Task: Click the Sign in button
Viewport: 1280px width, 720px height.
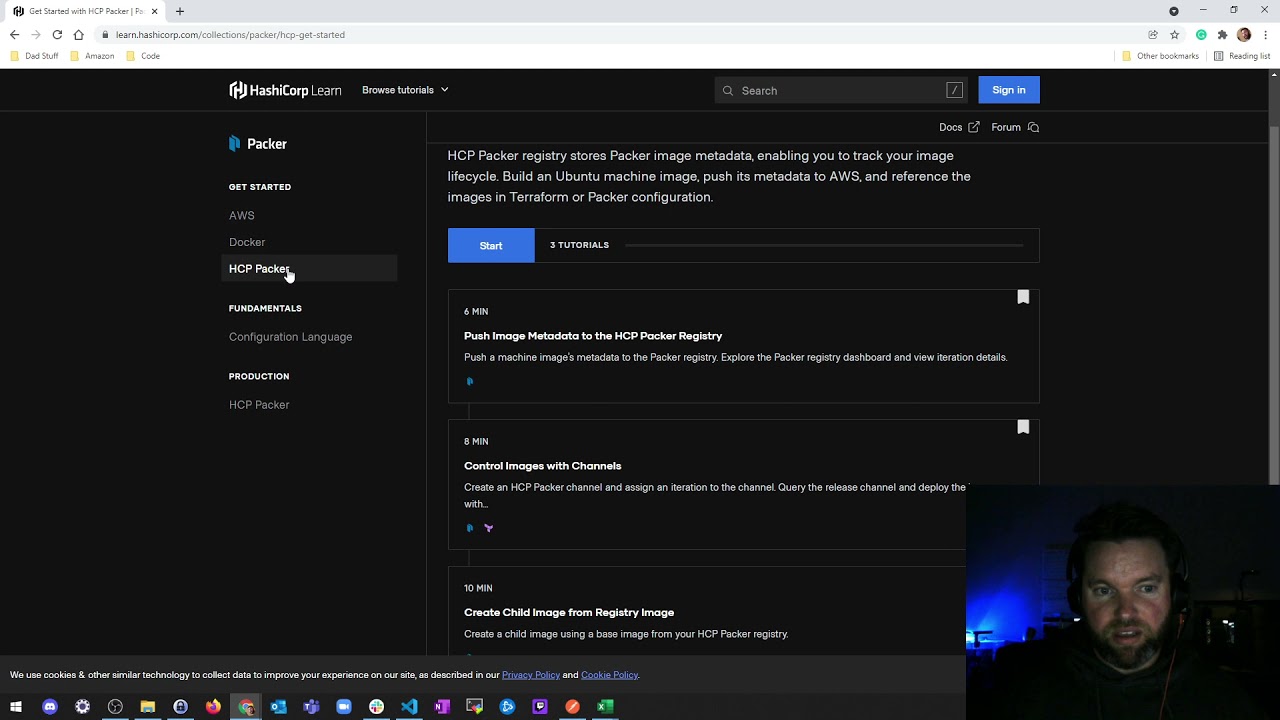Action: [x=1009, y=90]
